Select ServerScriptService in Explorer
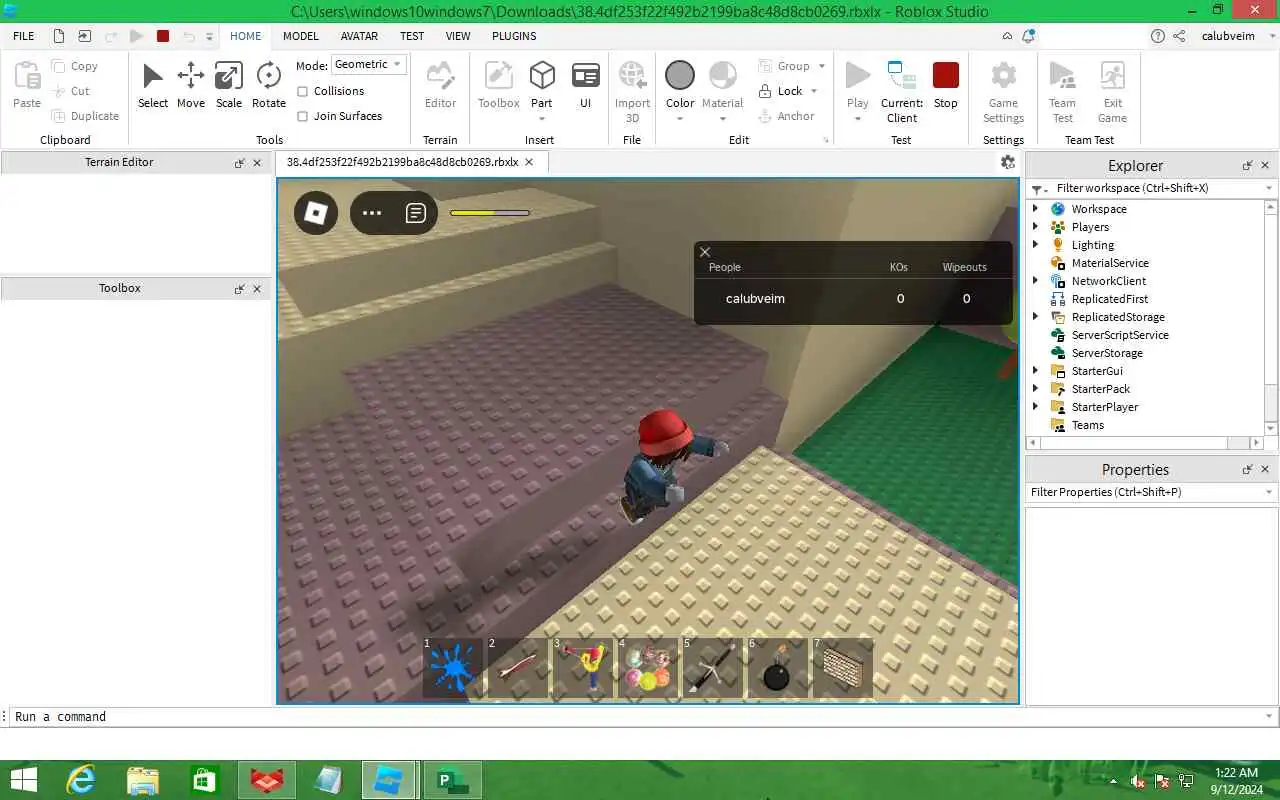Viewport: 1280px width, 800px height. [1120, 335]
